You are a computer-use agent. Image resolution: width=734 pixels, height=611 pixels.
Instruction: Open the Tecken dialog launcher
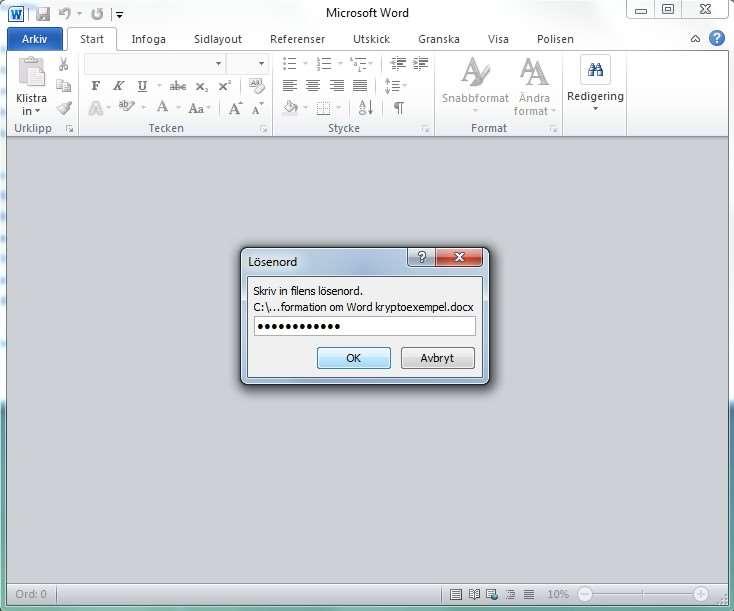tap(264, 129)
